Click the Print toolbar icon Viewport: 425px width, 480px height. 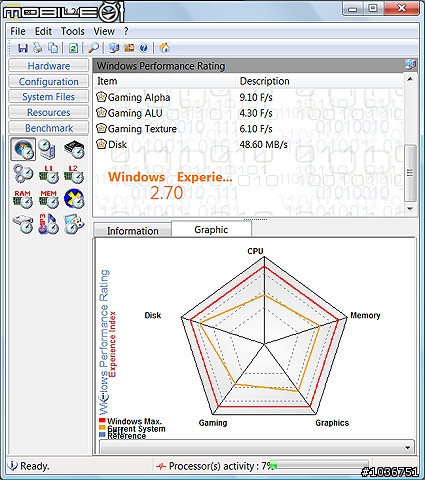pyautogui.click(x=38, y=48)
